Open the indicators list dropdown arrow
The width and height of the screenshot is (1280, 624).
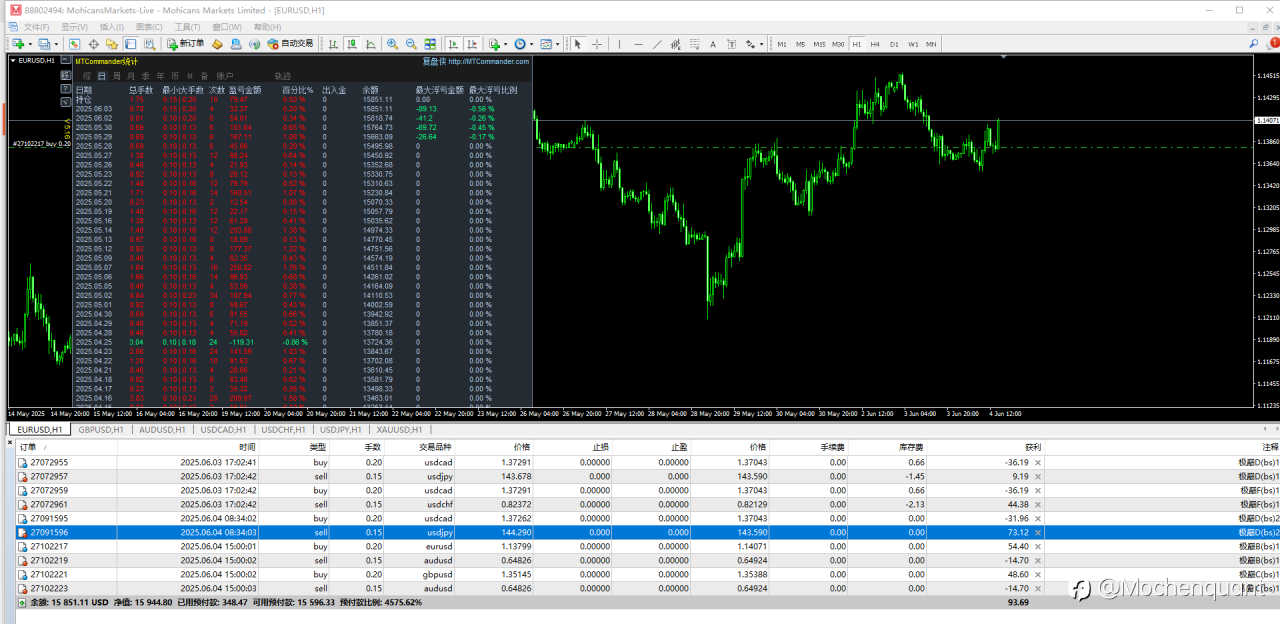tap(507, 44)
